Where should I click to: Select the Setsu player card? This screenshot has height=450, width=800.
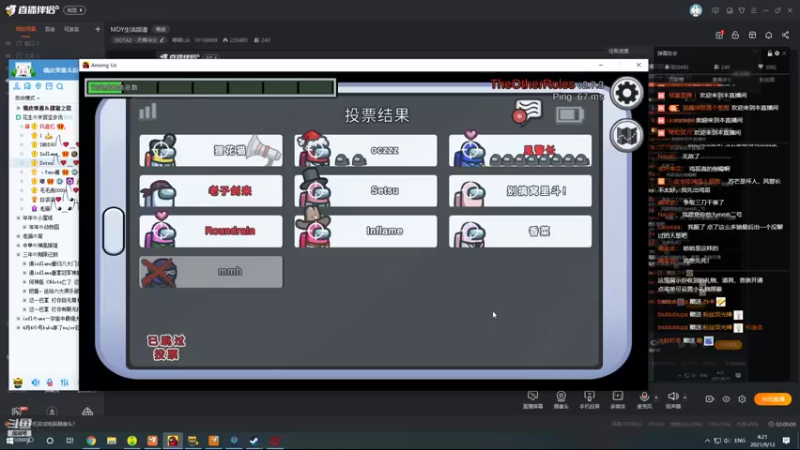tap(366, 191)
